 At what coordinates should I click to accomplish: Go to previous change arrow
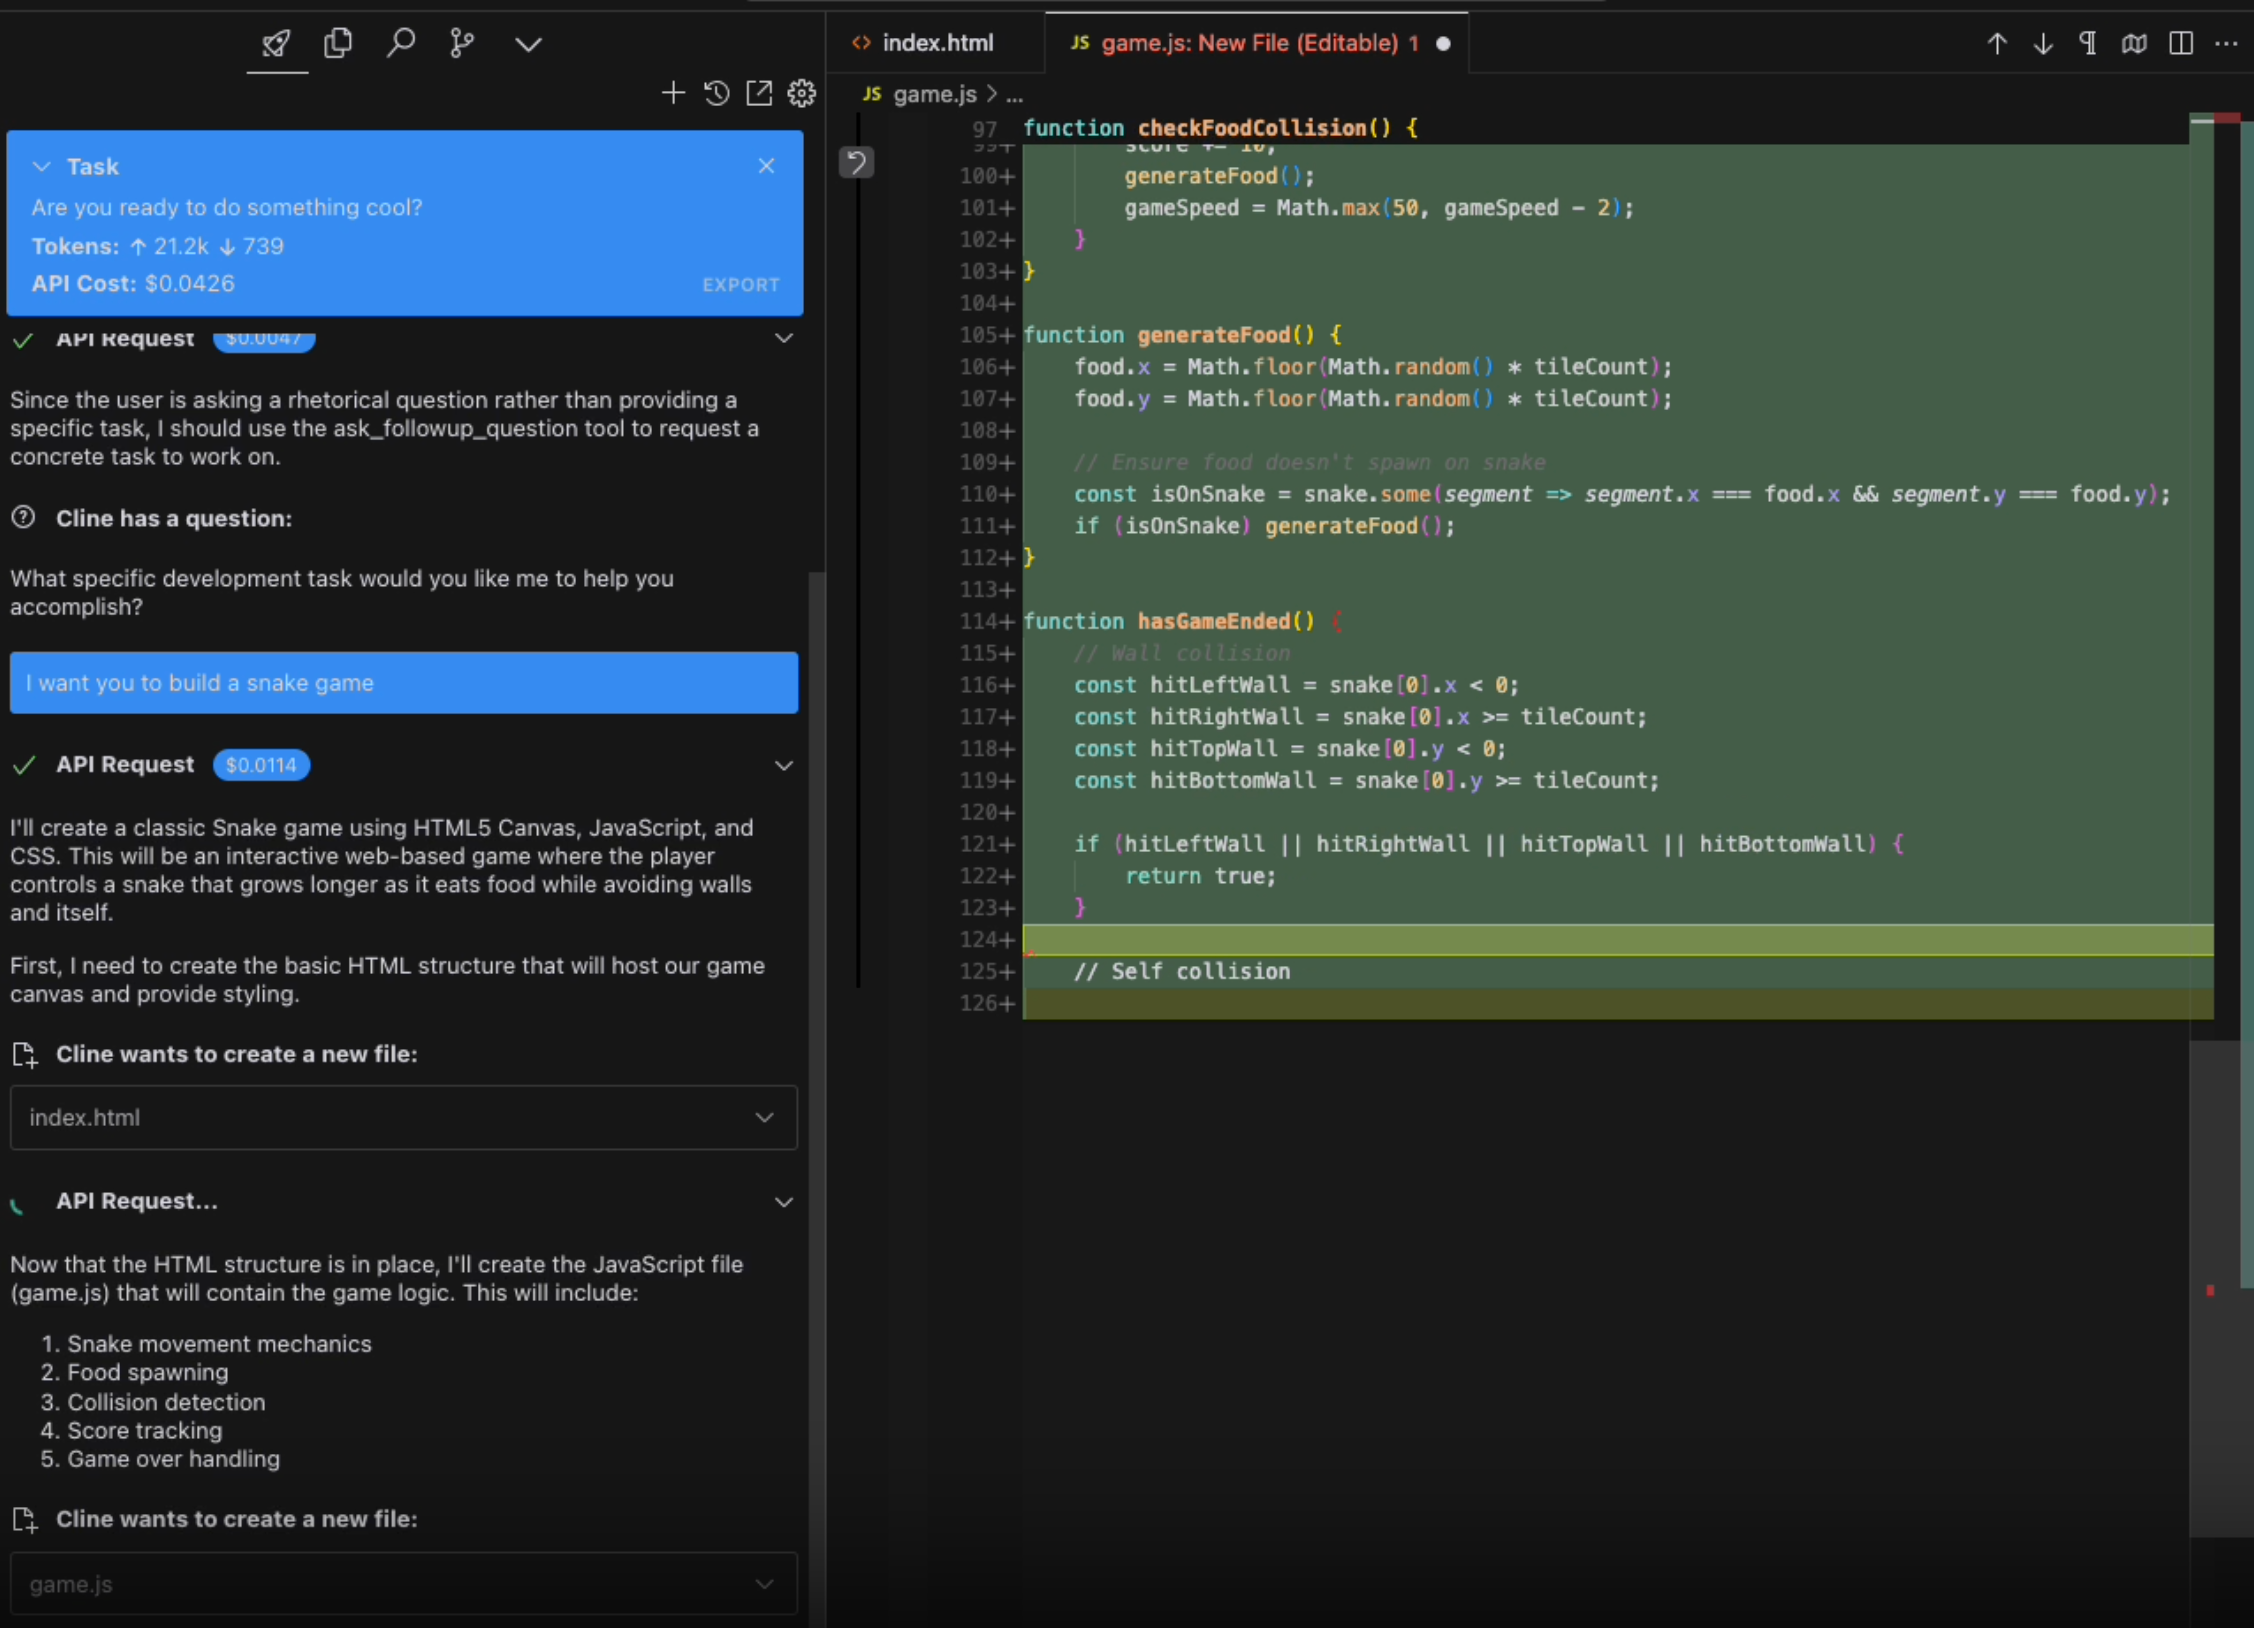(x=1996, y=43)
